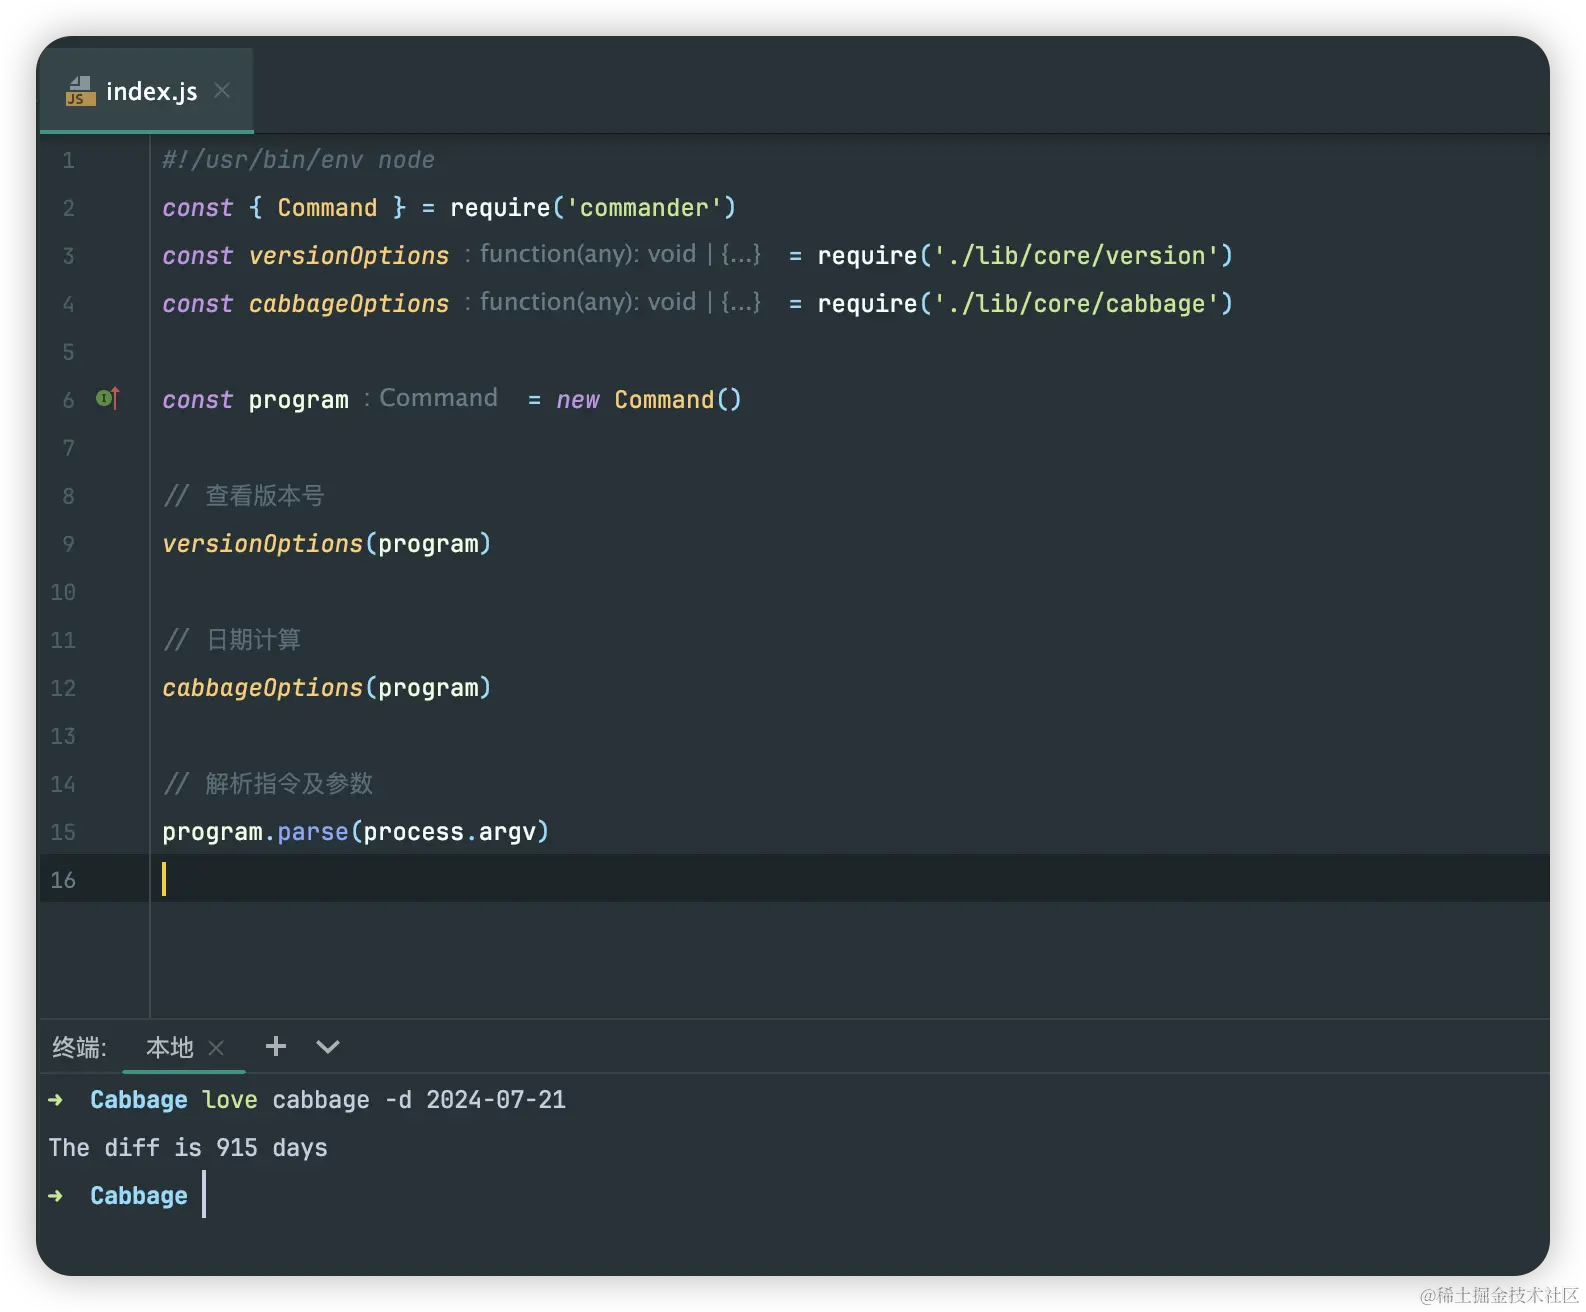This screenshot has width=1586, height=1312.
Task: Click the cabbageOptions variable on line 4
Action: pos(349,304)
